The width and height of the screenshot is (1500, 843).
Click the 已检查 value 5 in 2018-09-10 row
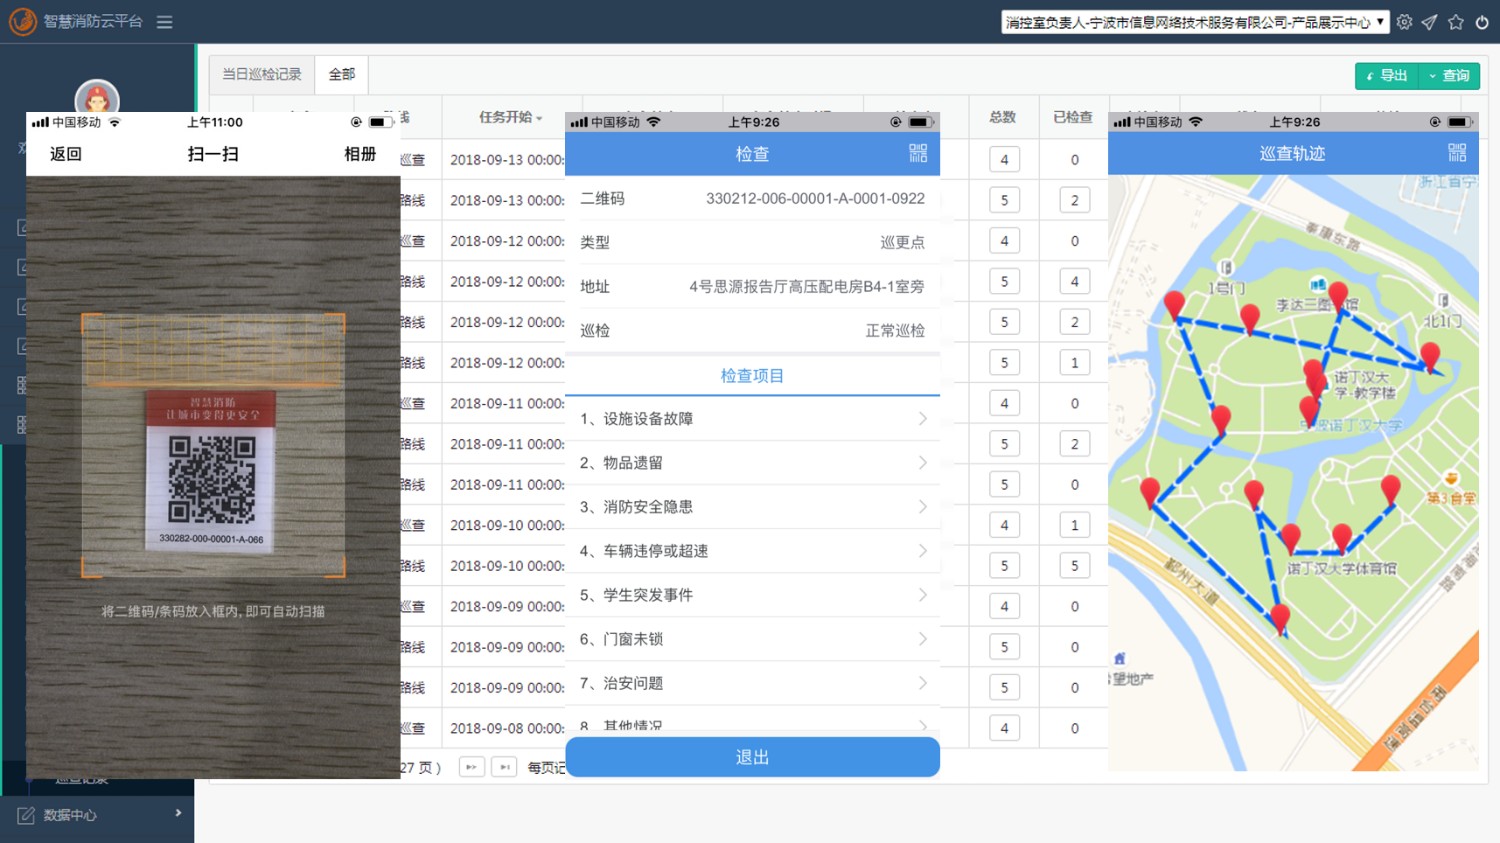click(x=1075, y=566)
